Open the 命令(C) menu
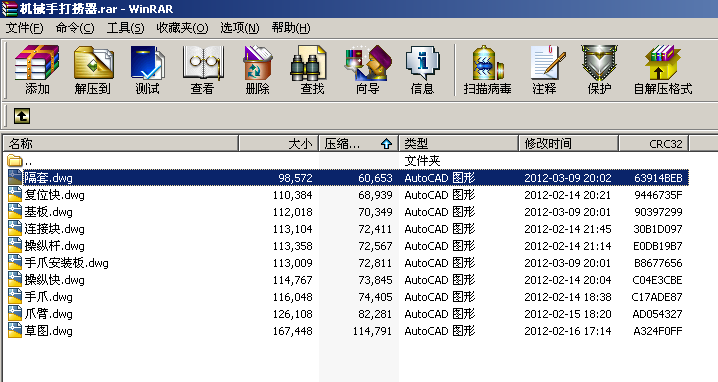 (x=75, y=28)
